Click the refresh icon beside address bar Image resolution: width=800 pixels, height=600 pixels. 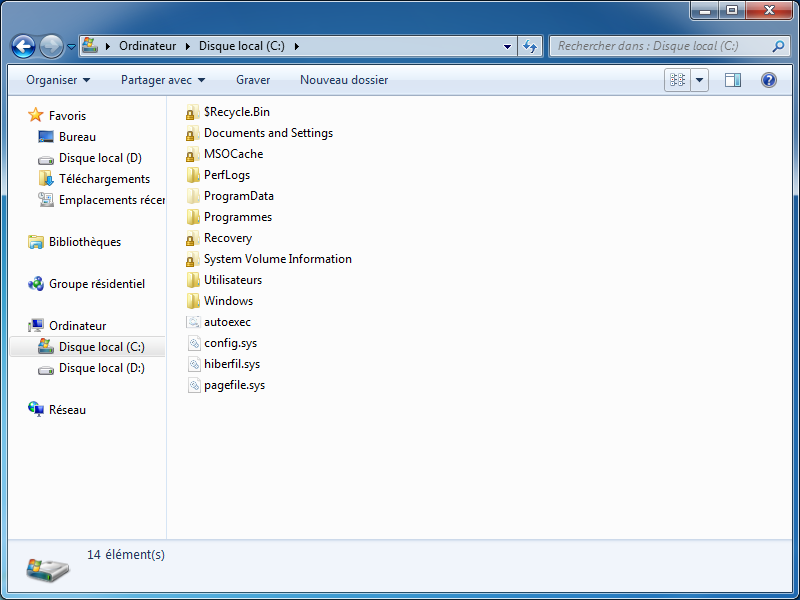(x=530, y=46)
